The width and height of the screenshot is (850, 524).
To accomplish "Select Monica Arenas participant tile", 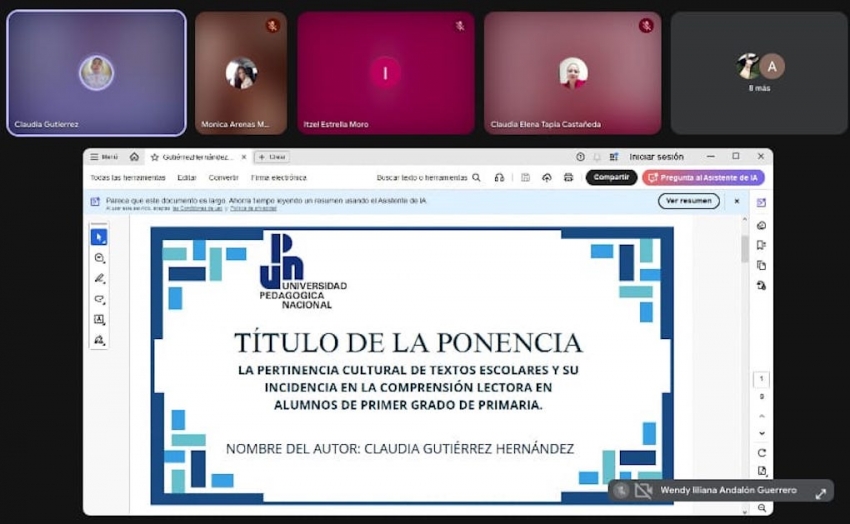I will pos(241,73).
